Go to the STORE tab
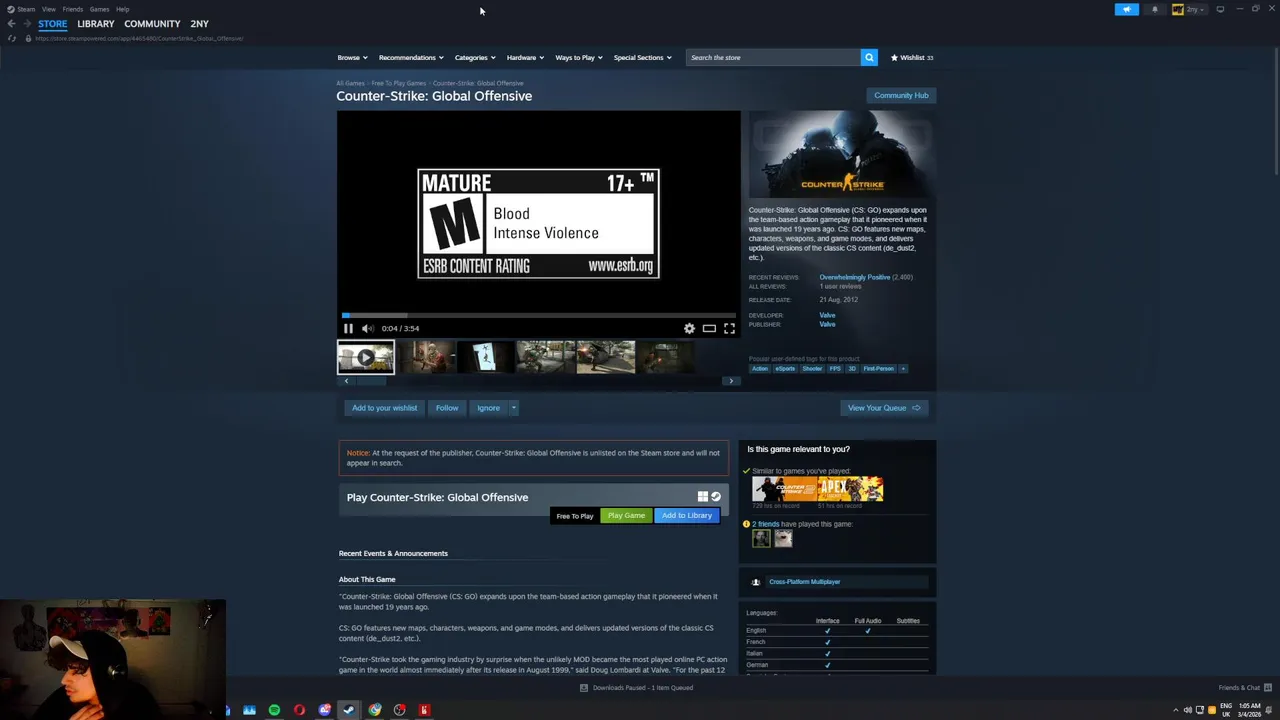Image resolution: width=1280 pixels, height=720 pixels. tap(53, 23)
